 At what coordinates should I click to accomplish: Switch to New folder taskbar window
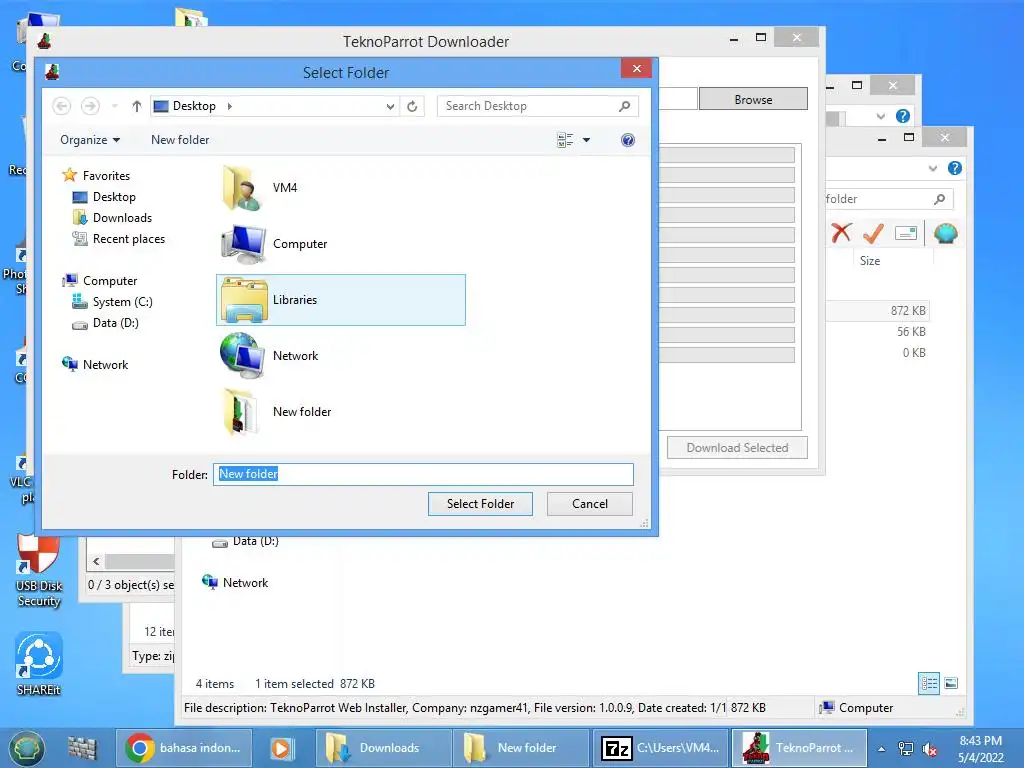(x=520, y=748)
